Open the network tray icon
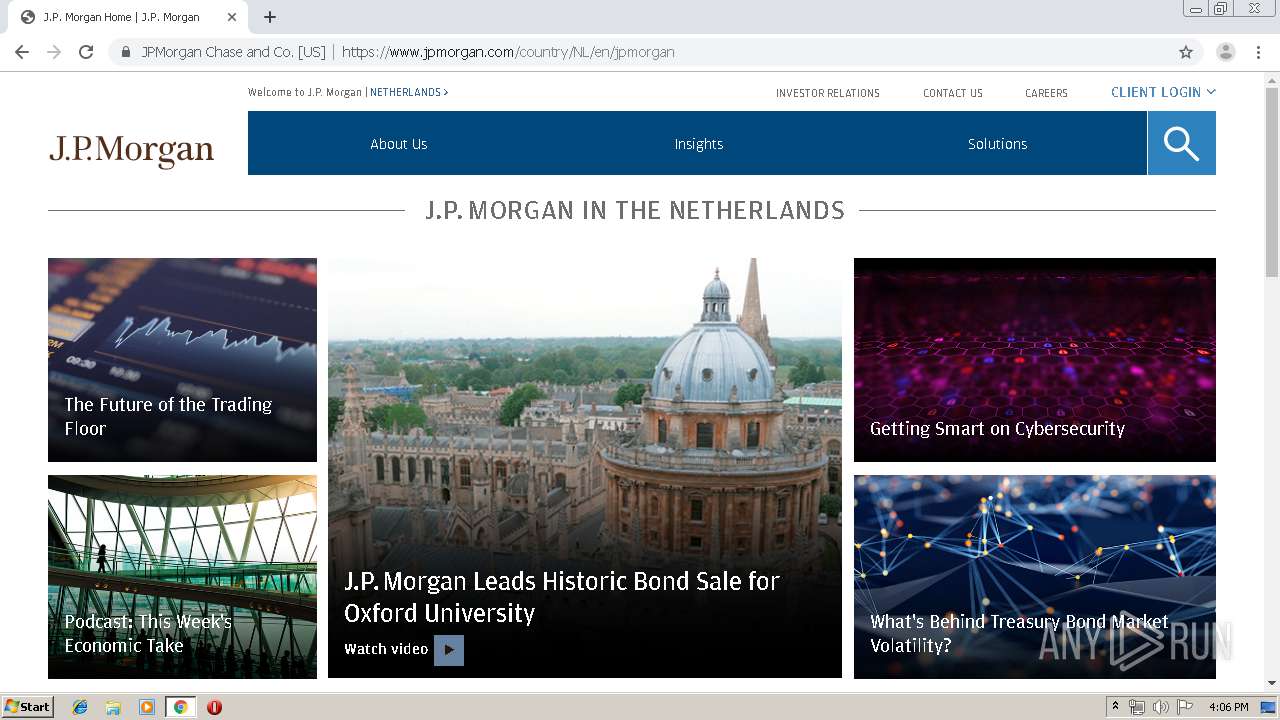 click(x=1137, y=707)
